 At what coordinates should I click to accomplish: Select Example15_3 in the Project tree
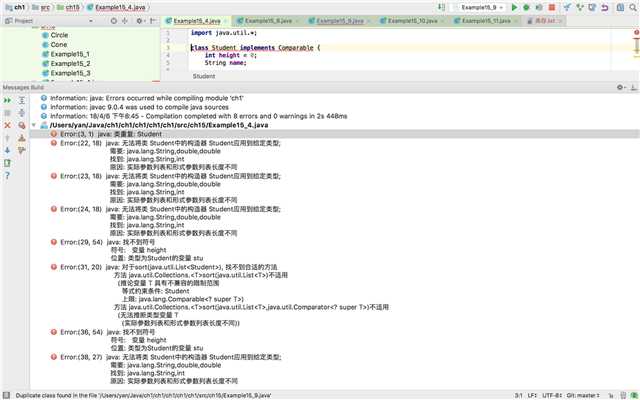click(70, 73)
